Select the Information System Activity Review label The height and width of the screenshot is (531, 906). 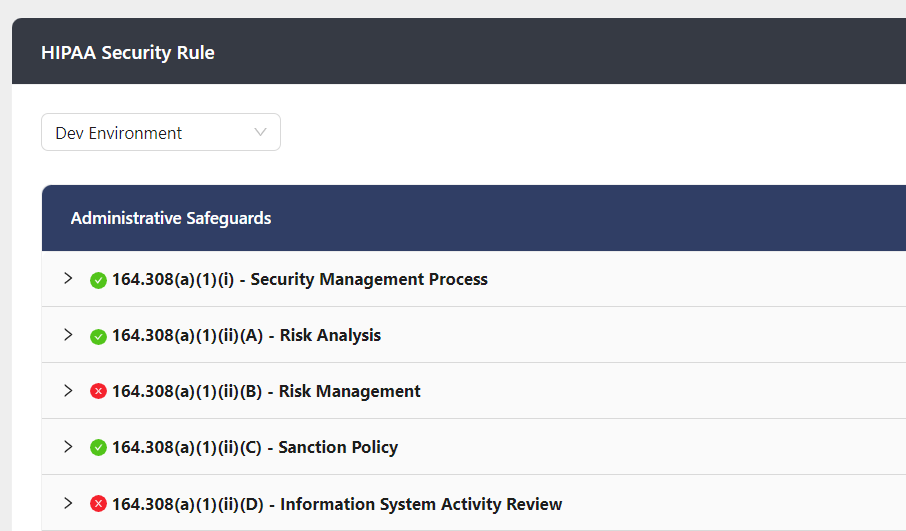pyautogui.click(x=420, y=504)
